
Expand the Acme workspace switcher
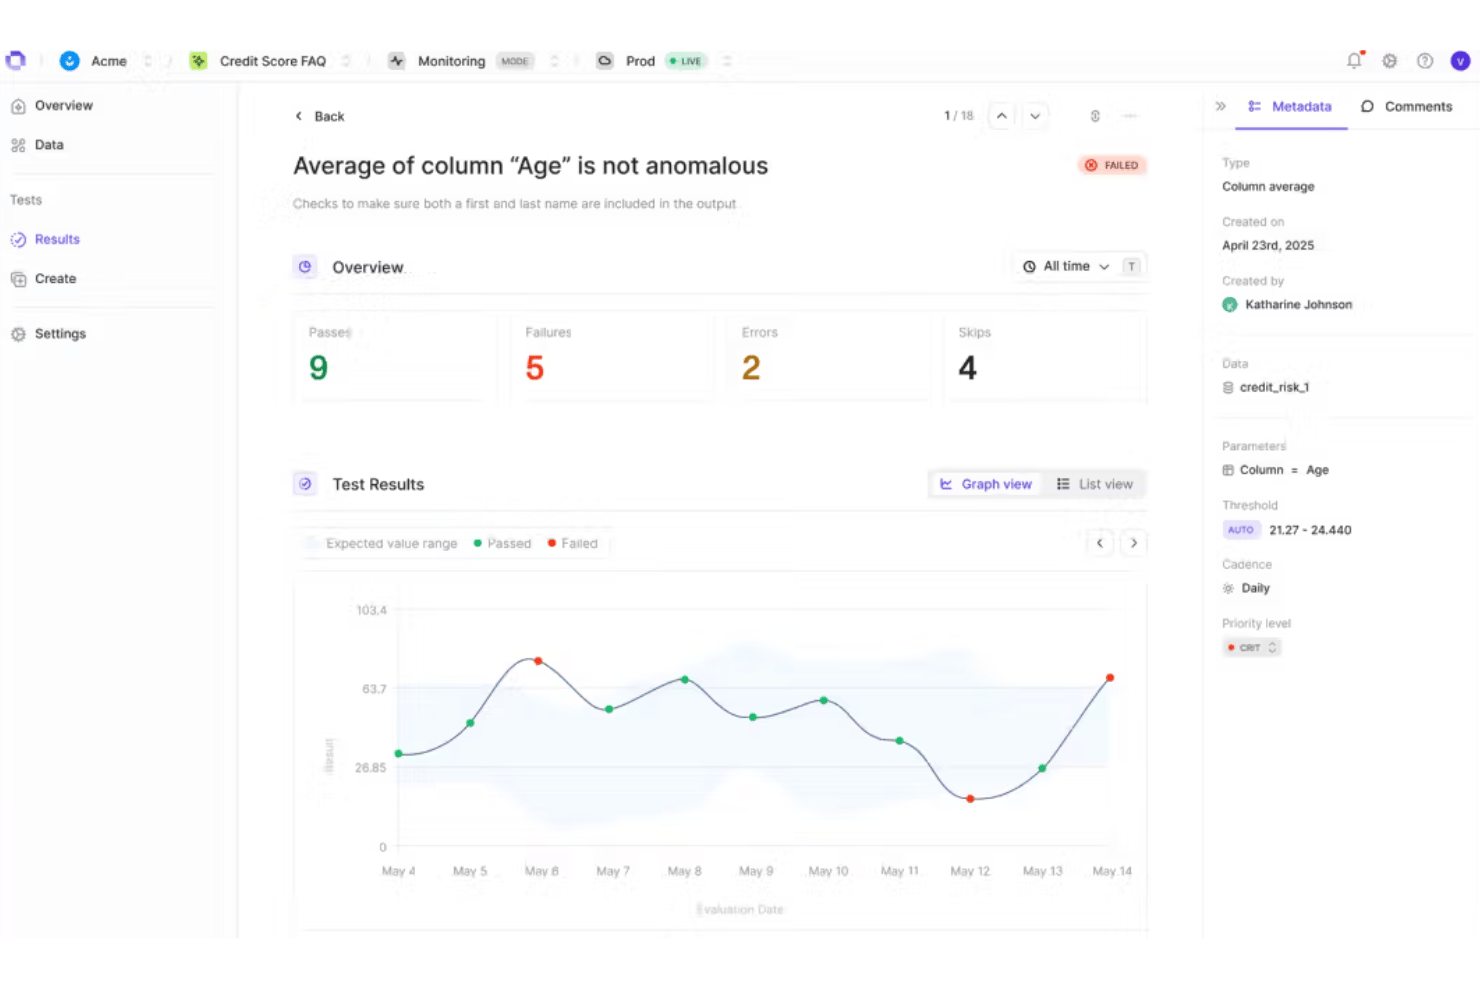(148, 61)
